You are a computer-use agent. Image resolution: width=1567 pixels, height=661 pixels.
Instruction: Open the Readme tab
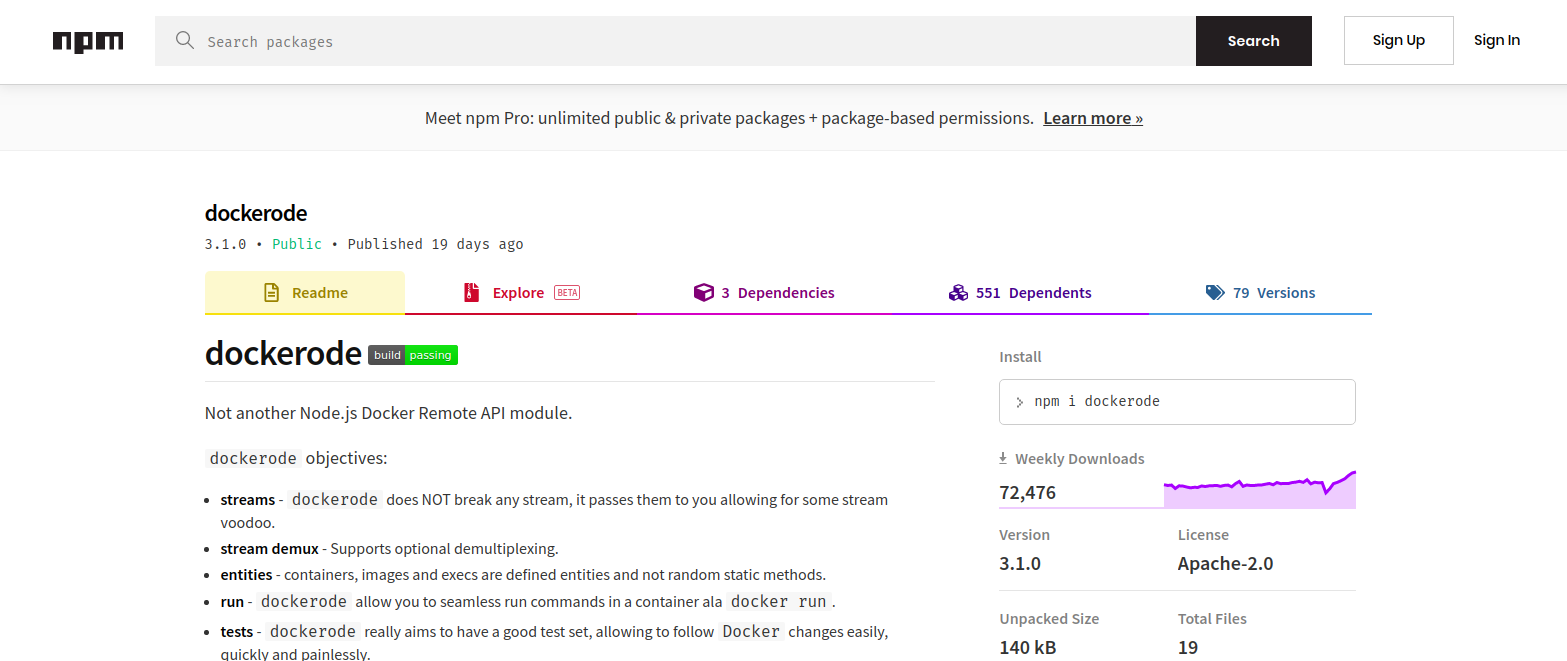pyautogui.click(x=319, y=293)
